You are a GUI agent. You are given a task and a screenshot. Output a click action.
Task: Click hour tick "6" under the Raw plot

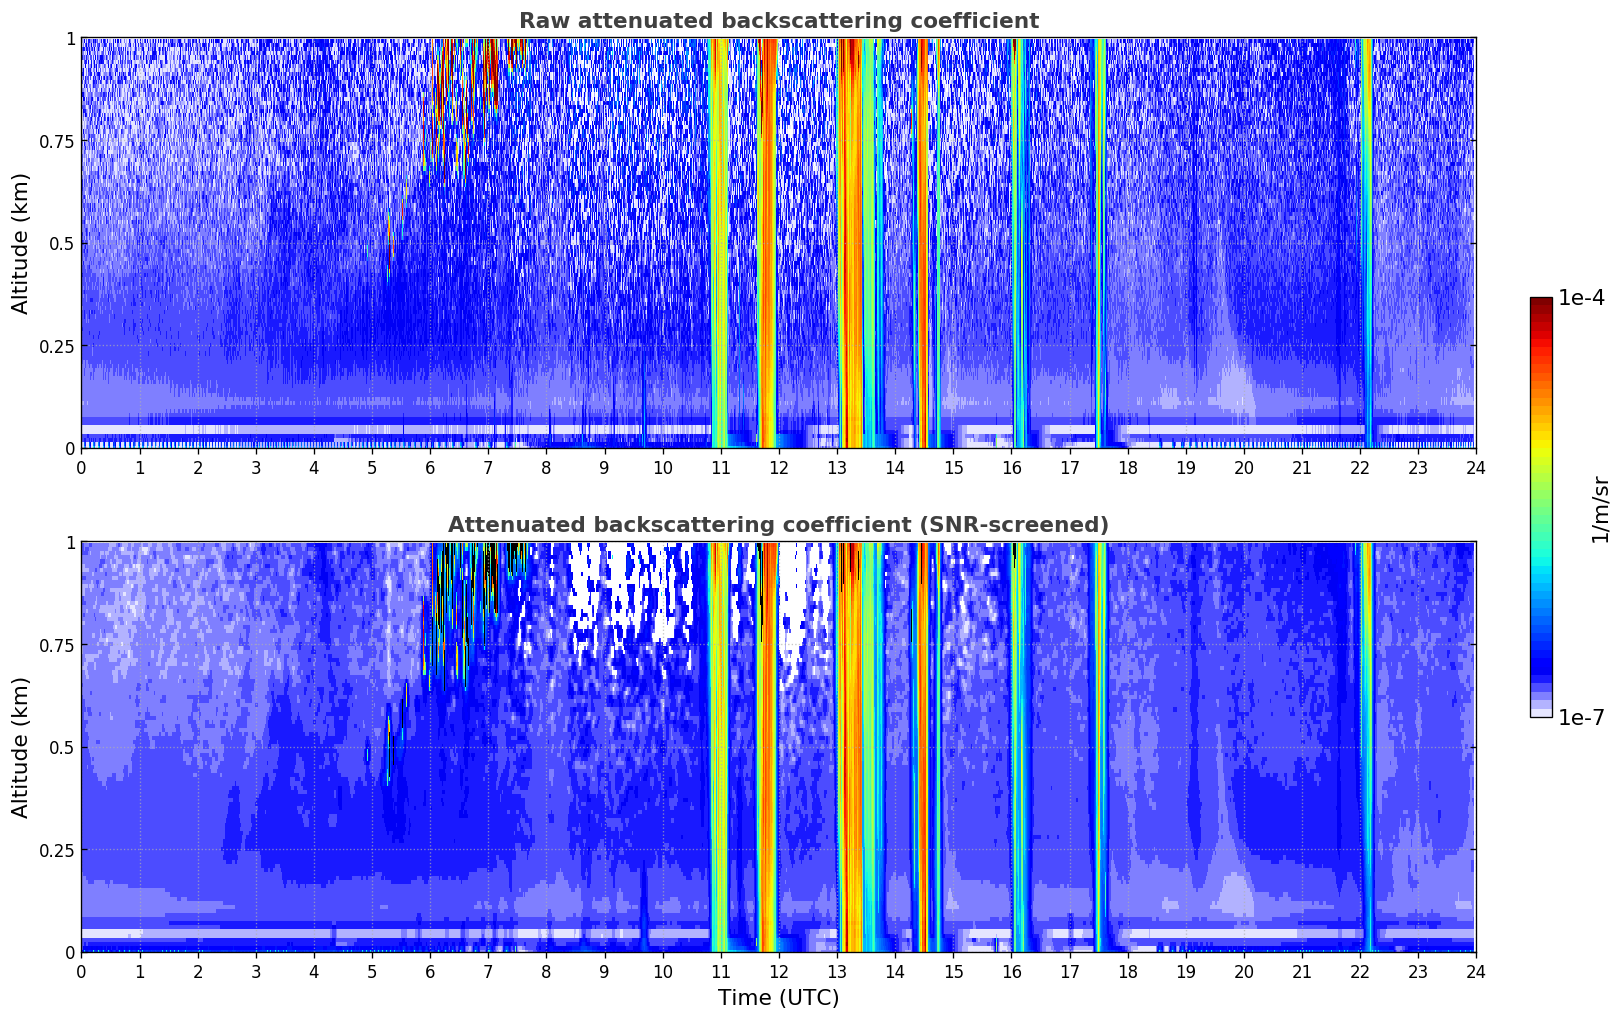(430, 467)
